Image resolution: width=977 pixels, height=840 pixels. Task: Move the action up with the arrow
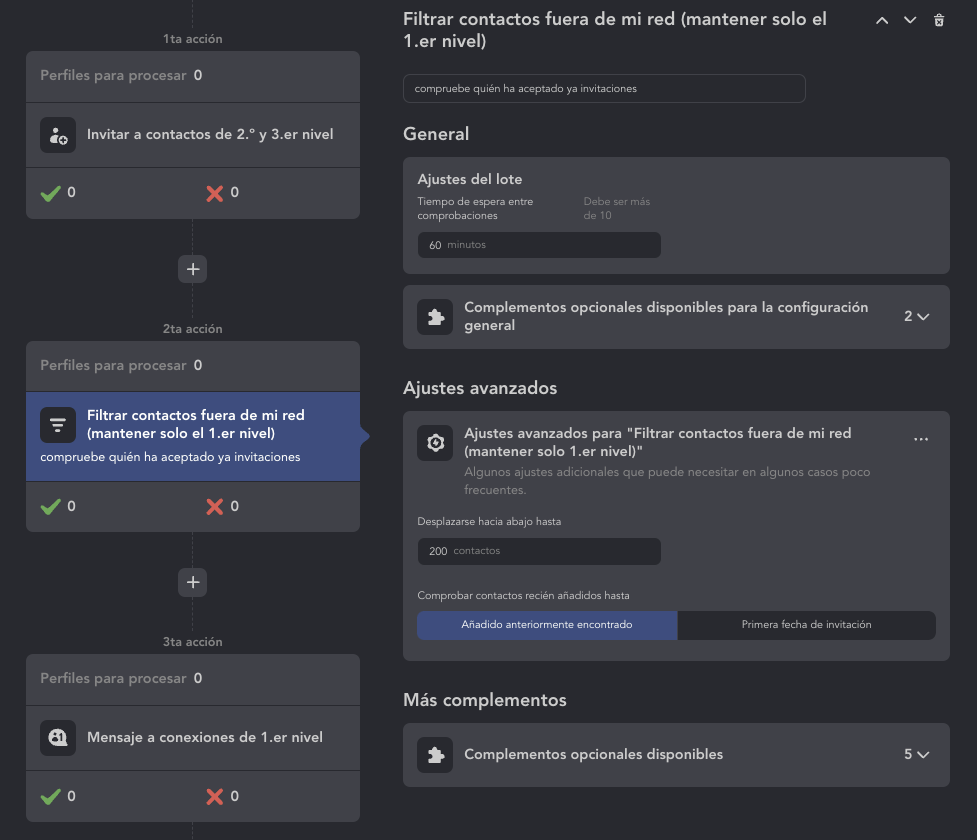(x=882, y=20)
